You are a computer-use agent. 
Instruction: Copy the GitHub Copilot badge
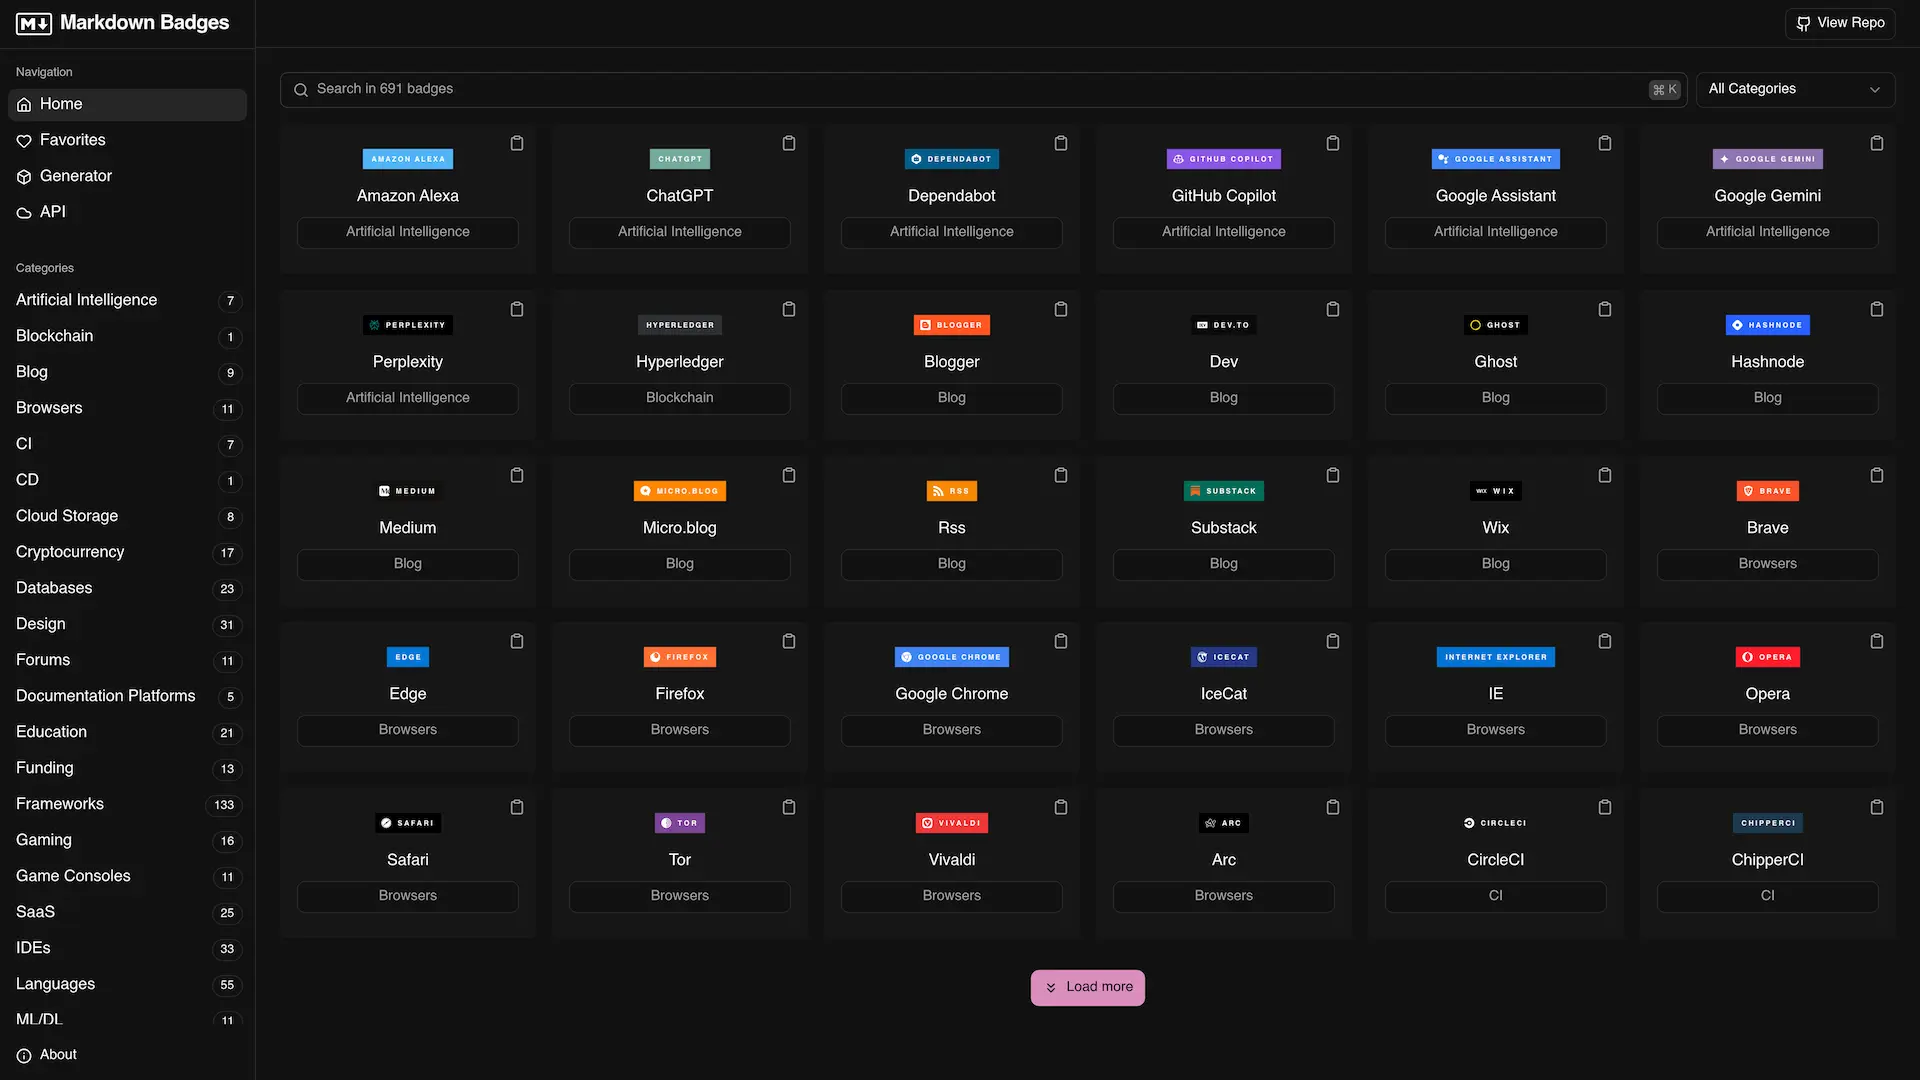click(x=1333, y=143)
